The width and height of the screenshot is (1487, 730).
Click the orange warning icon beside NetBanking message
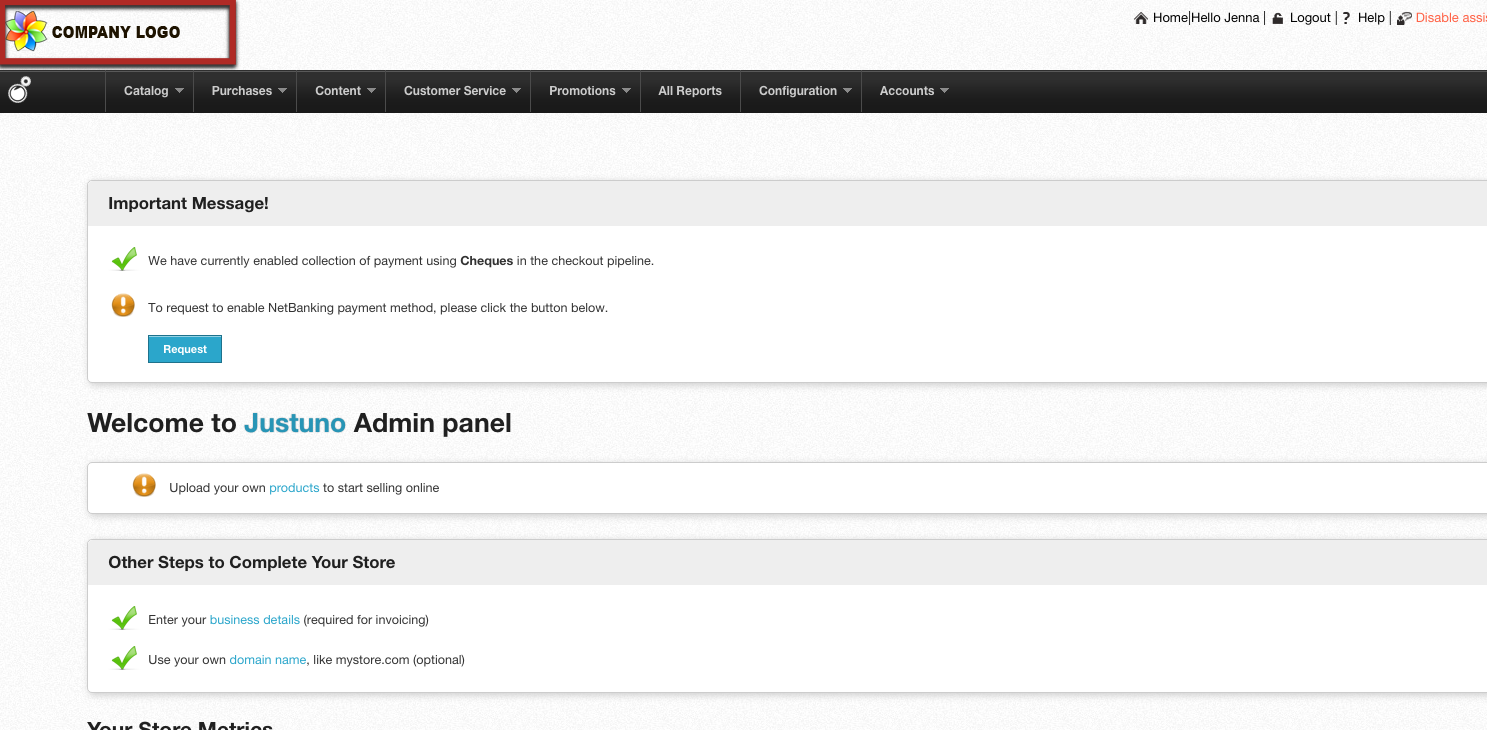[x=123, y=306]
